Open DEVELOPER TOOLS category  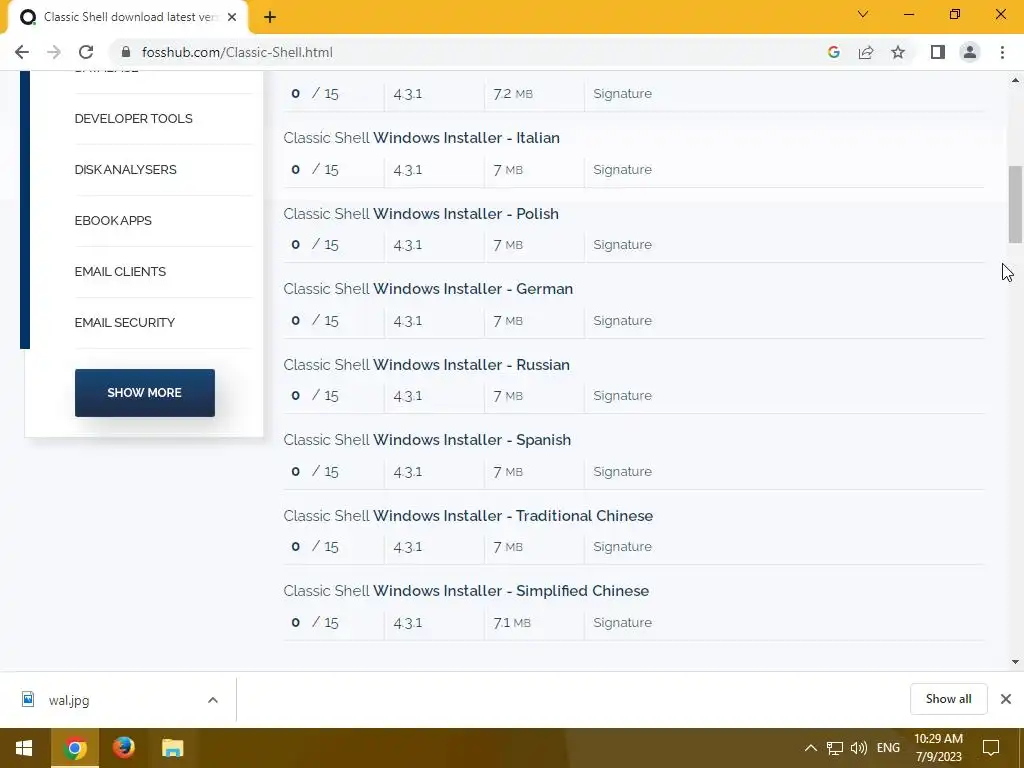click(133, 119)
